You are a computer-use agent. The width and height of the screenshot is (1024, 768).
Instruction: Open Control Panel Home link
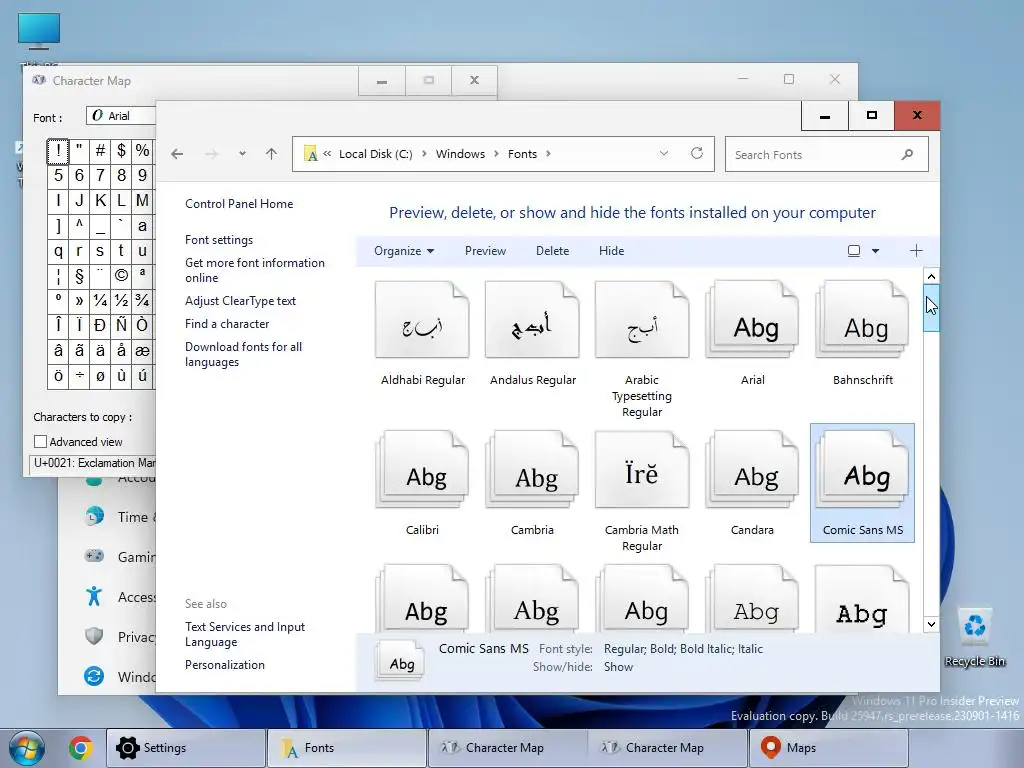coord(239,204)
